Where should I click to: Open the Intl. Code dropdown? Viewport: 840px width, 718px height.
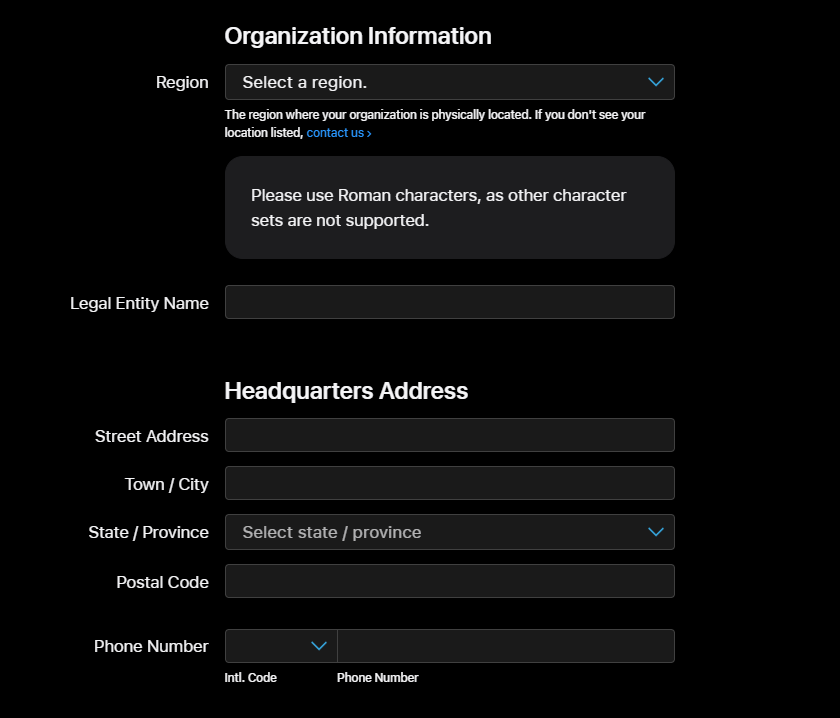pyautogui.click(x=281, y=646)
